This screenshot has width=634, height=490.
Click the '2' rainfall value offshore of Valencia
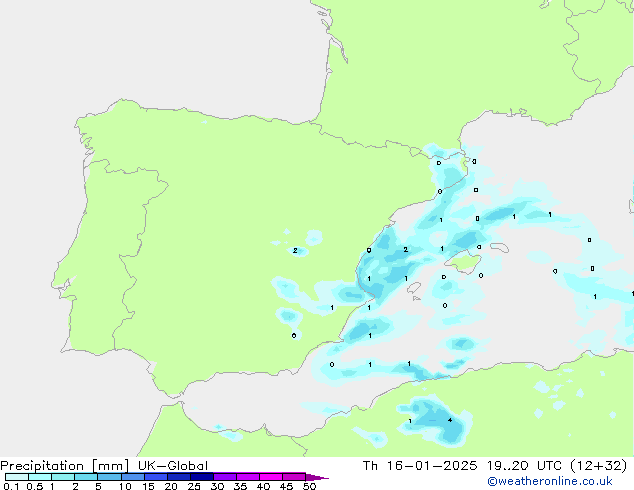pos(406,250)
